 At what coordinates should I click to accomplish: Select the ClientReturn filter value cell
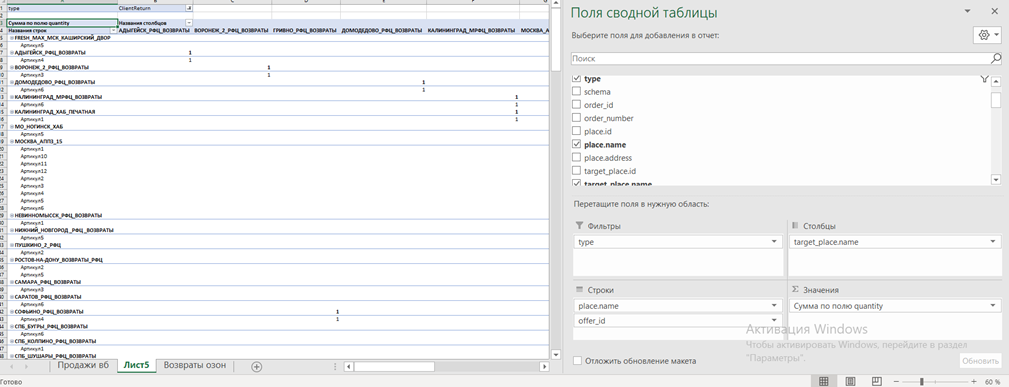click(x=152, y=8)
